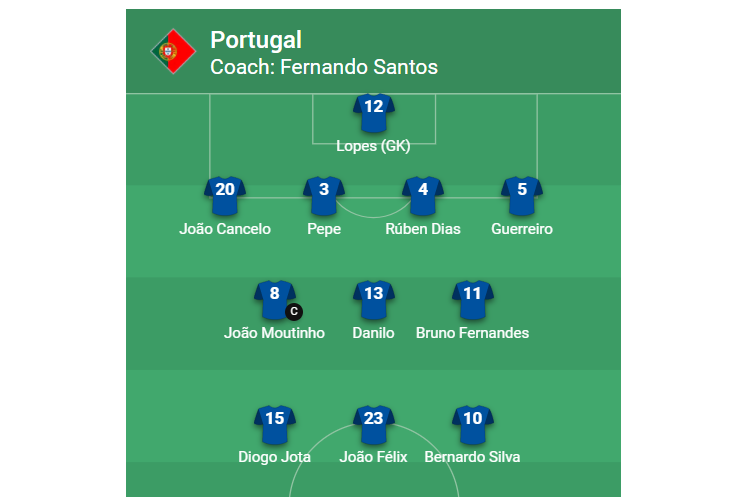Open the Portugal team name heading

click(x=256, y=40)
